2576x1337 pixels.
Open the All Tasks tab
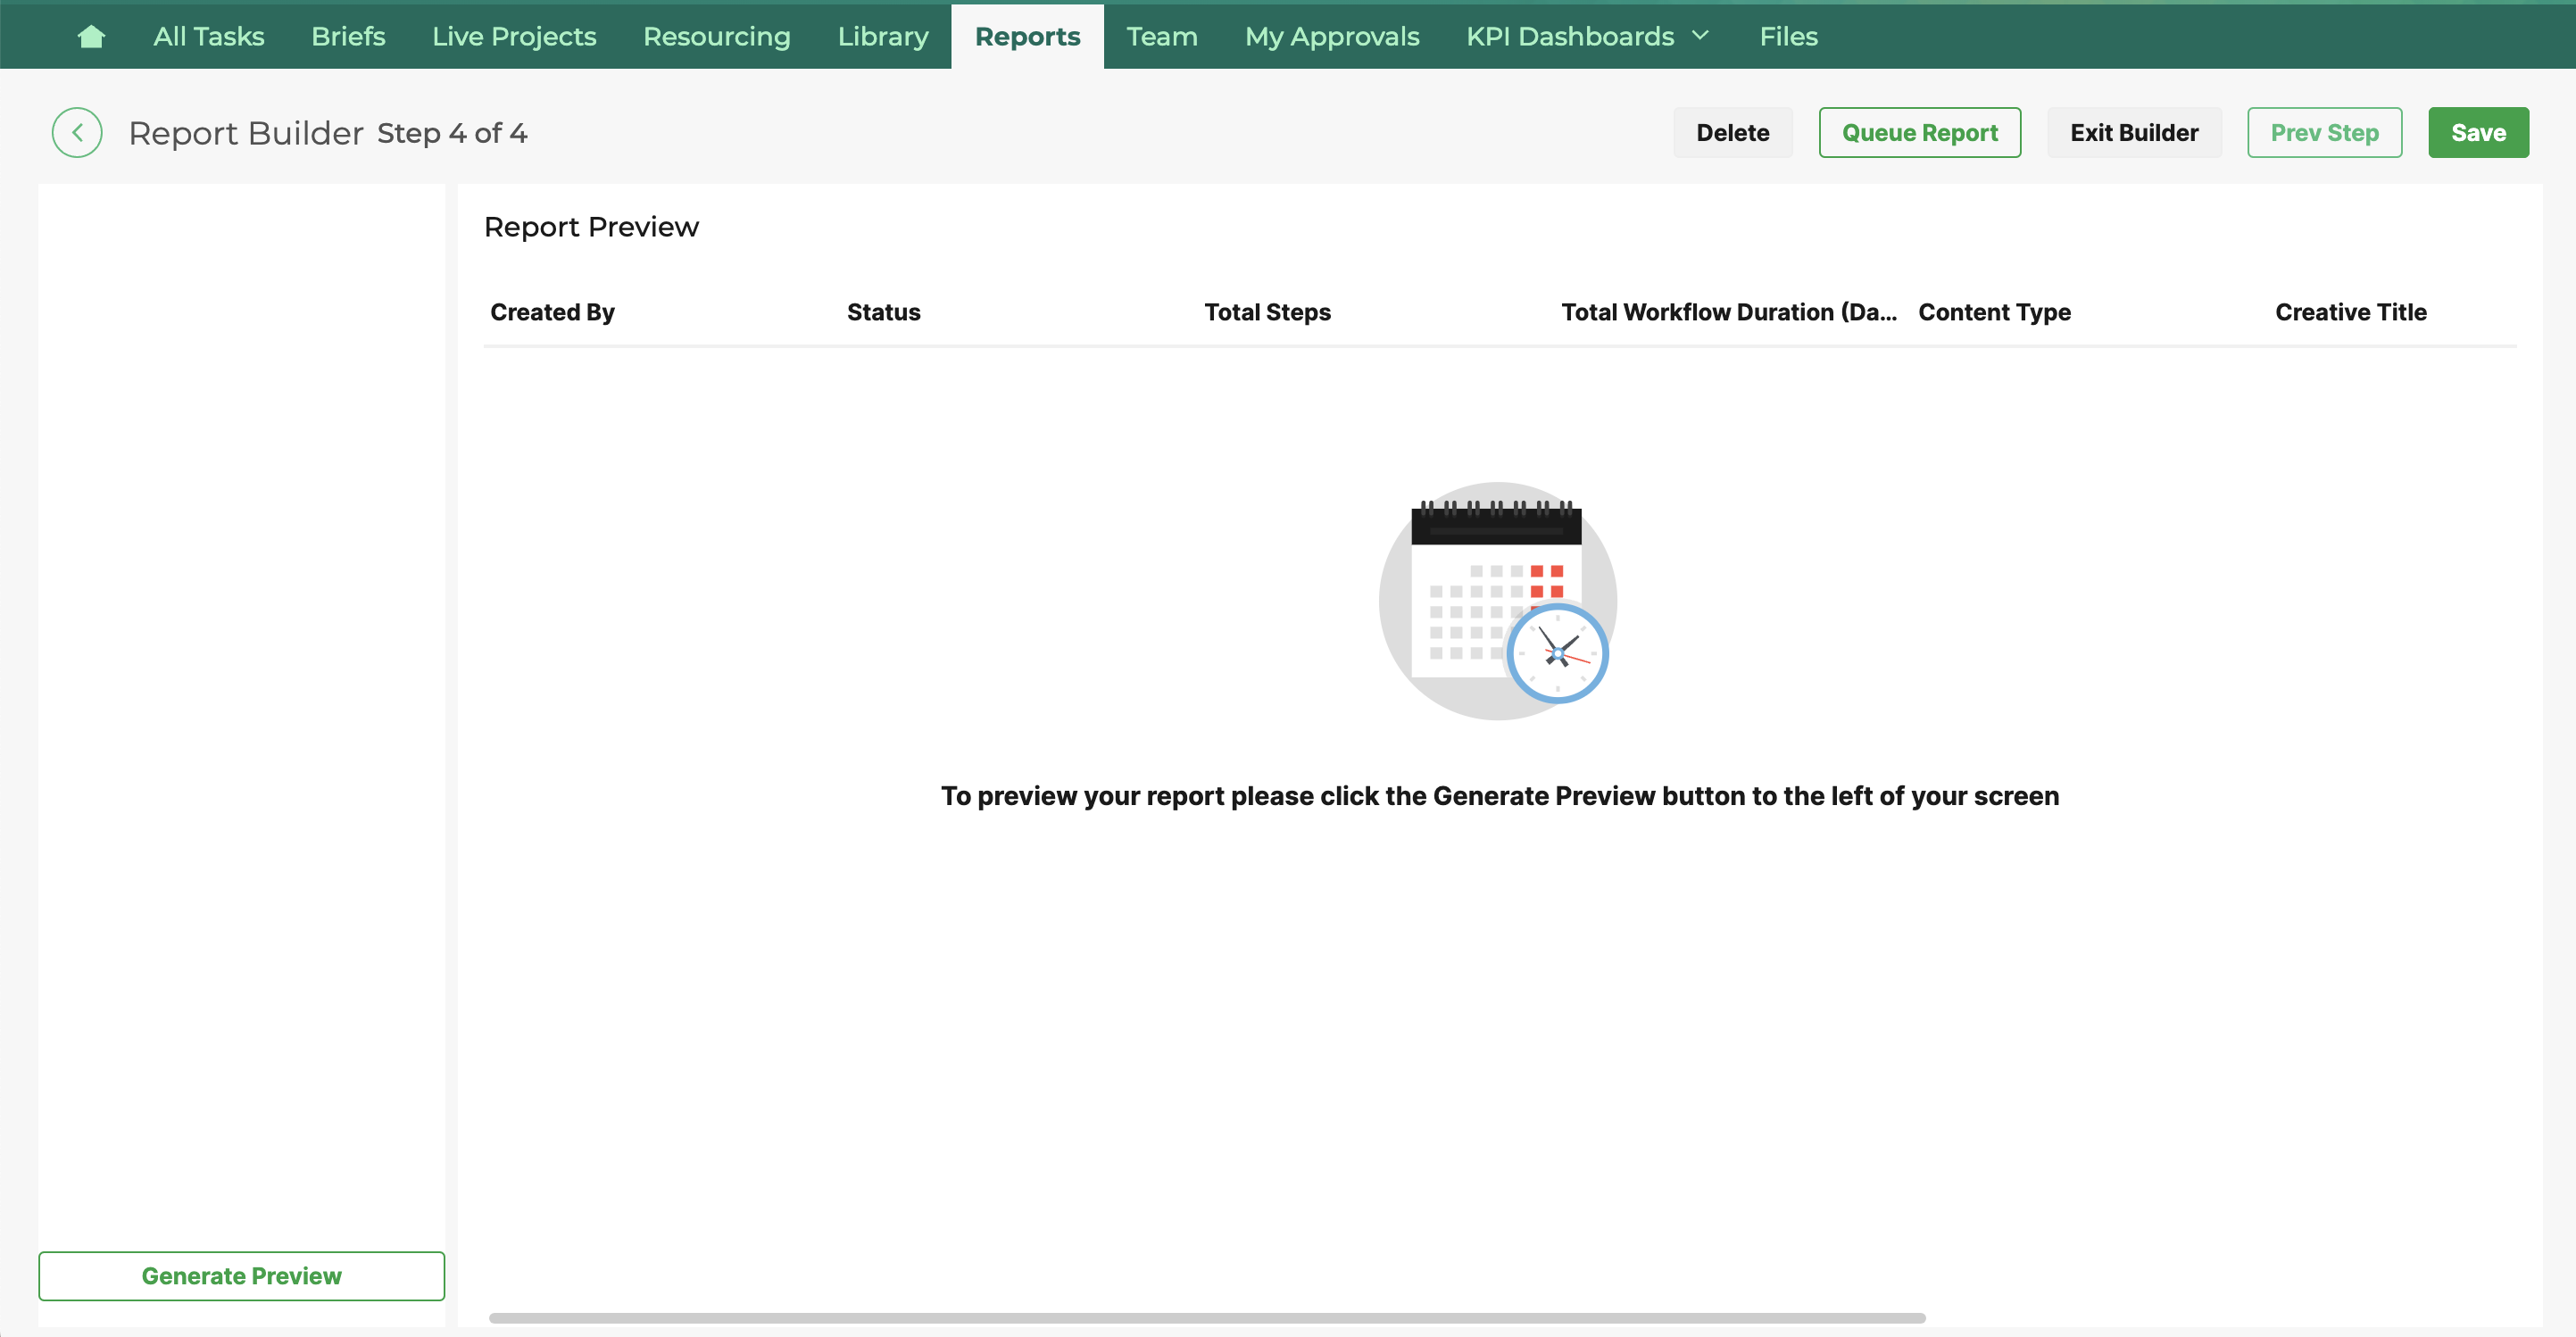208,37
